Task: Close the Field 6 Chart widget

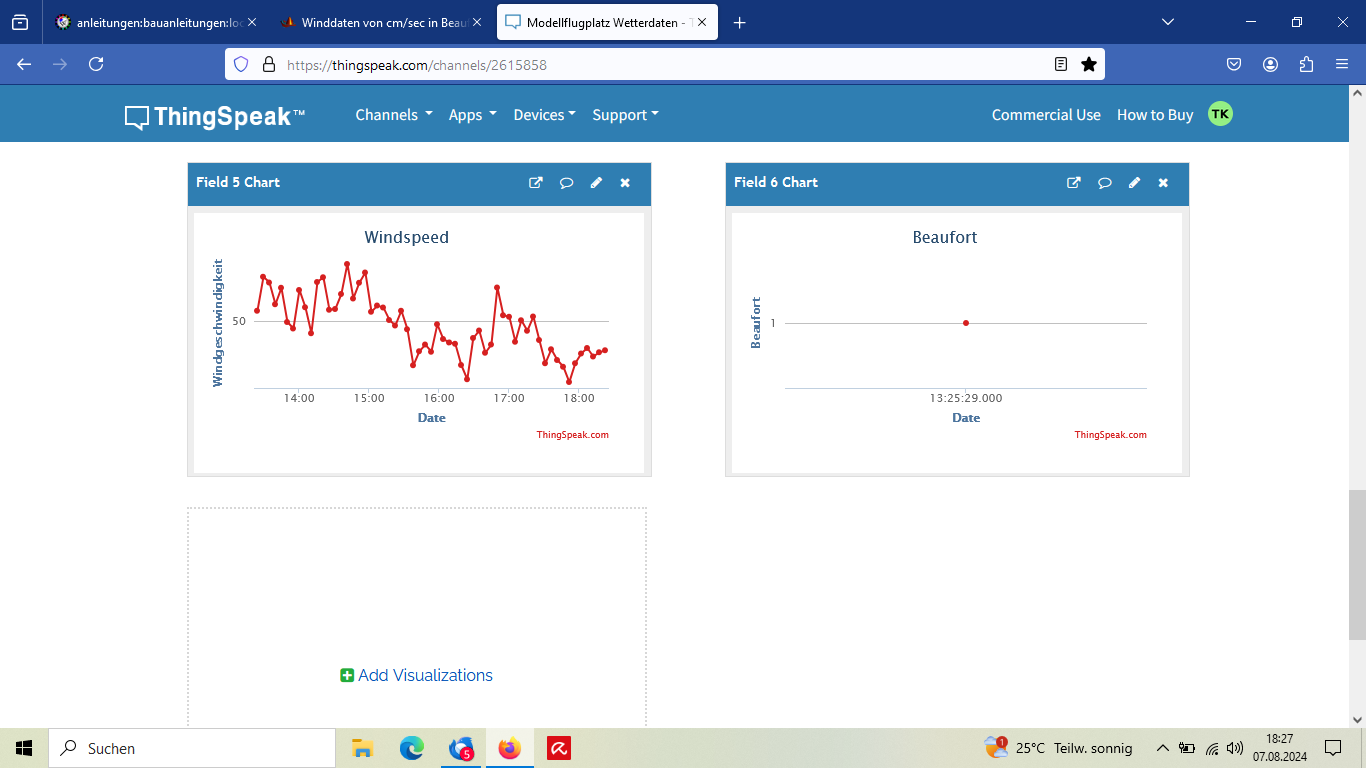Action: [1163, 183]
